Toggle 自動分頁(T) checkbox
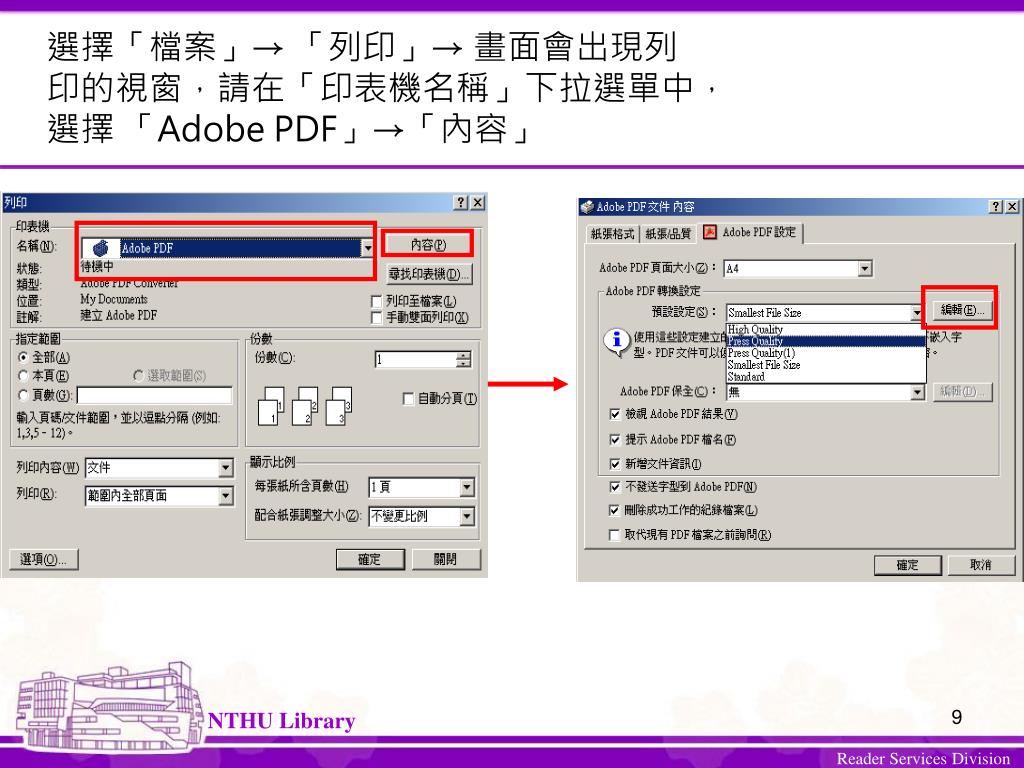 click(408, 398)
